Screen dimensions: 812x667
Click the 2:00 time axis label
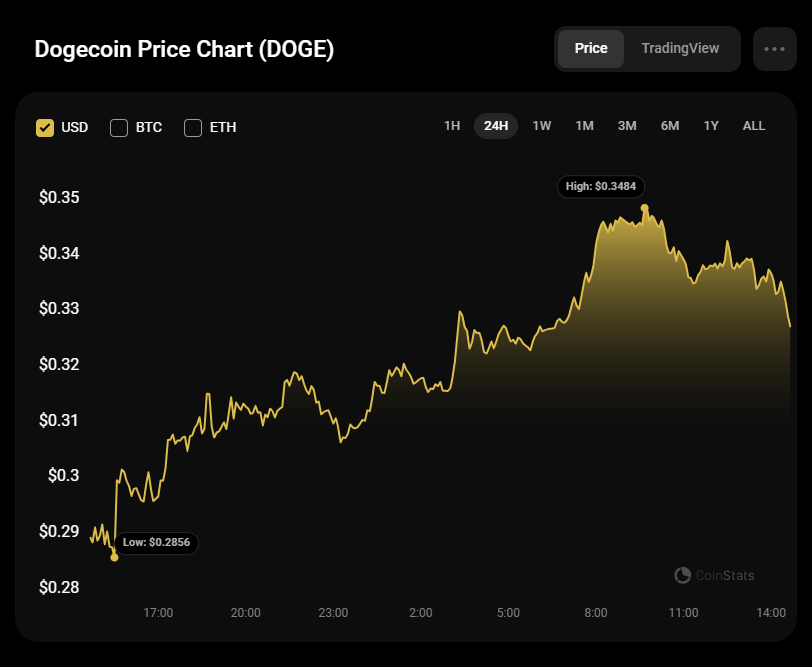pyautogui.click(x=420, y=613)
